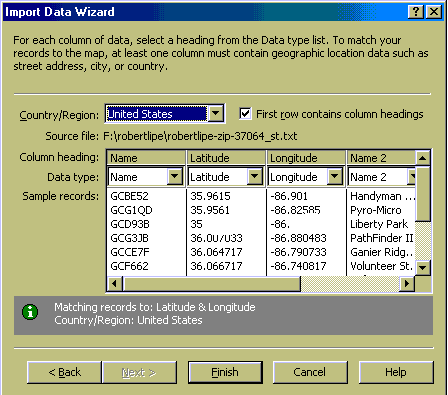This screenshot has width=448, height=395.
Task: Click longitude value -86.790733
Action: pyautogui.click(x=298, y=252)
